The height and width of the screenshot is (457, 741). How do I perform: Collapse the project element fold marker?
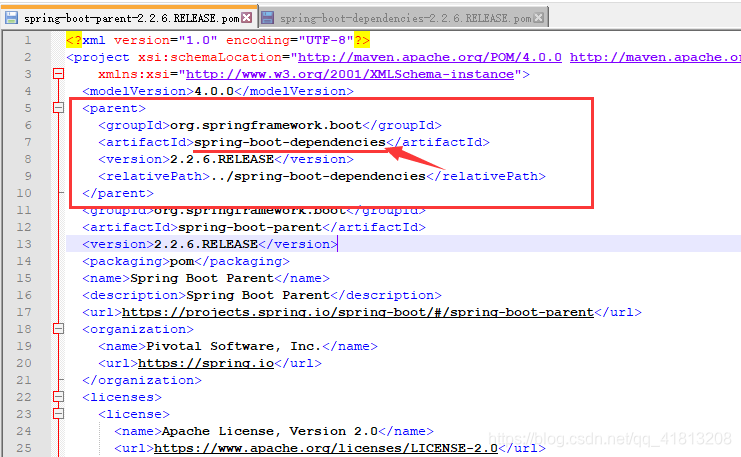pyautogui.click(x=58, y=74)
